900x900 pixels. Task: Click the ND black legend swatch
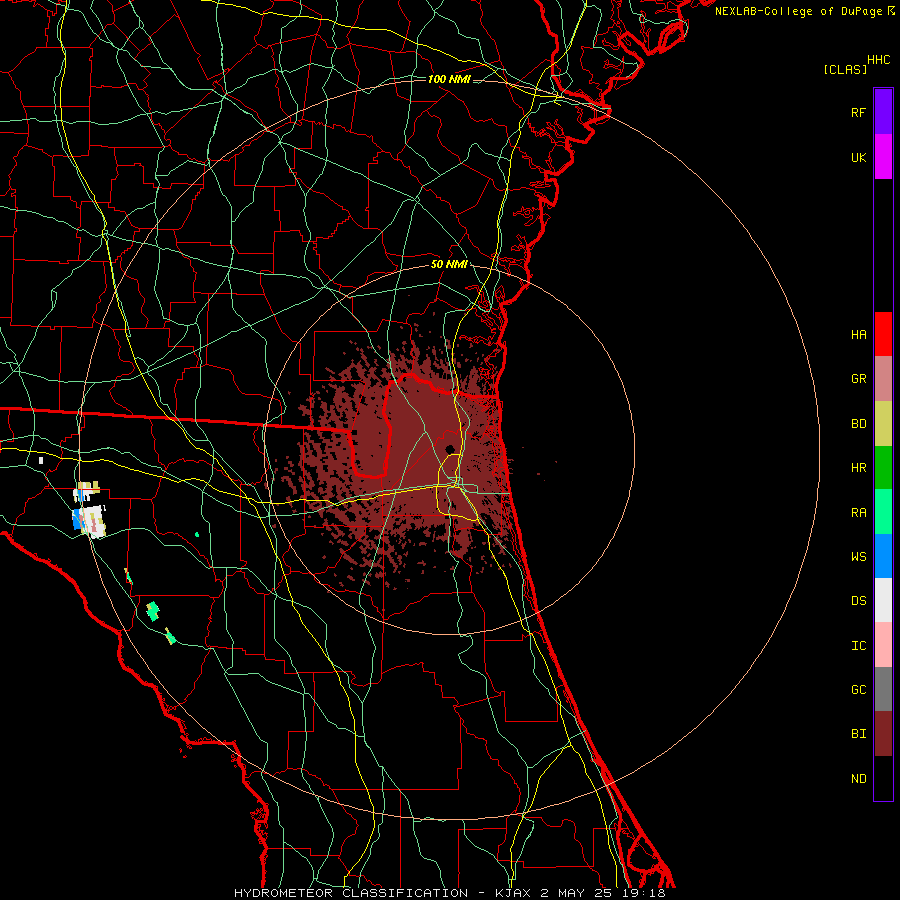pos(883,778)
